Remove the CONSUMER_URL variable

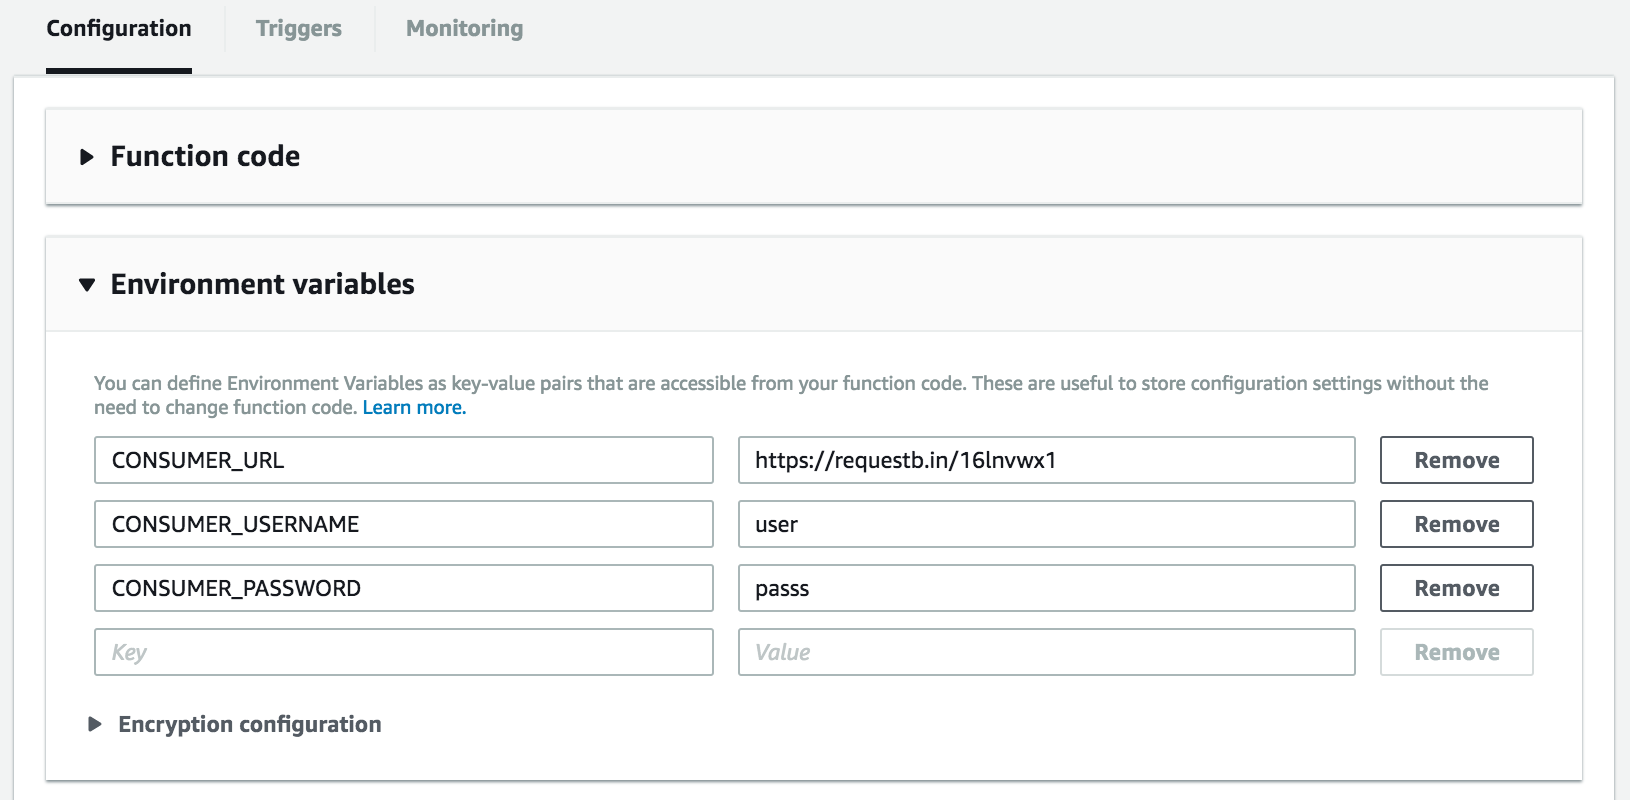[x=1456, y=460]
